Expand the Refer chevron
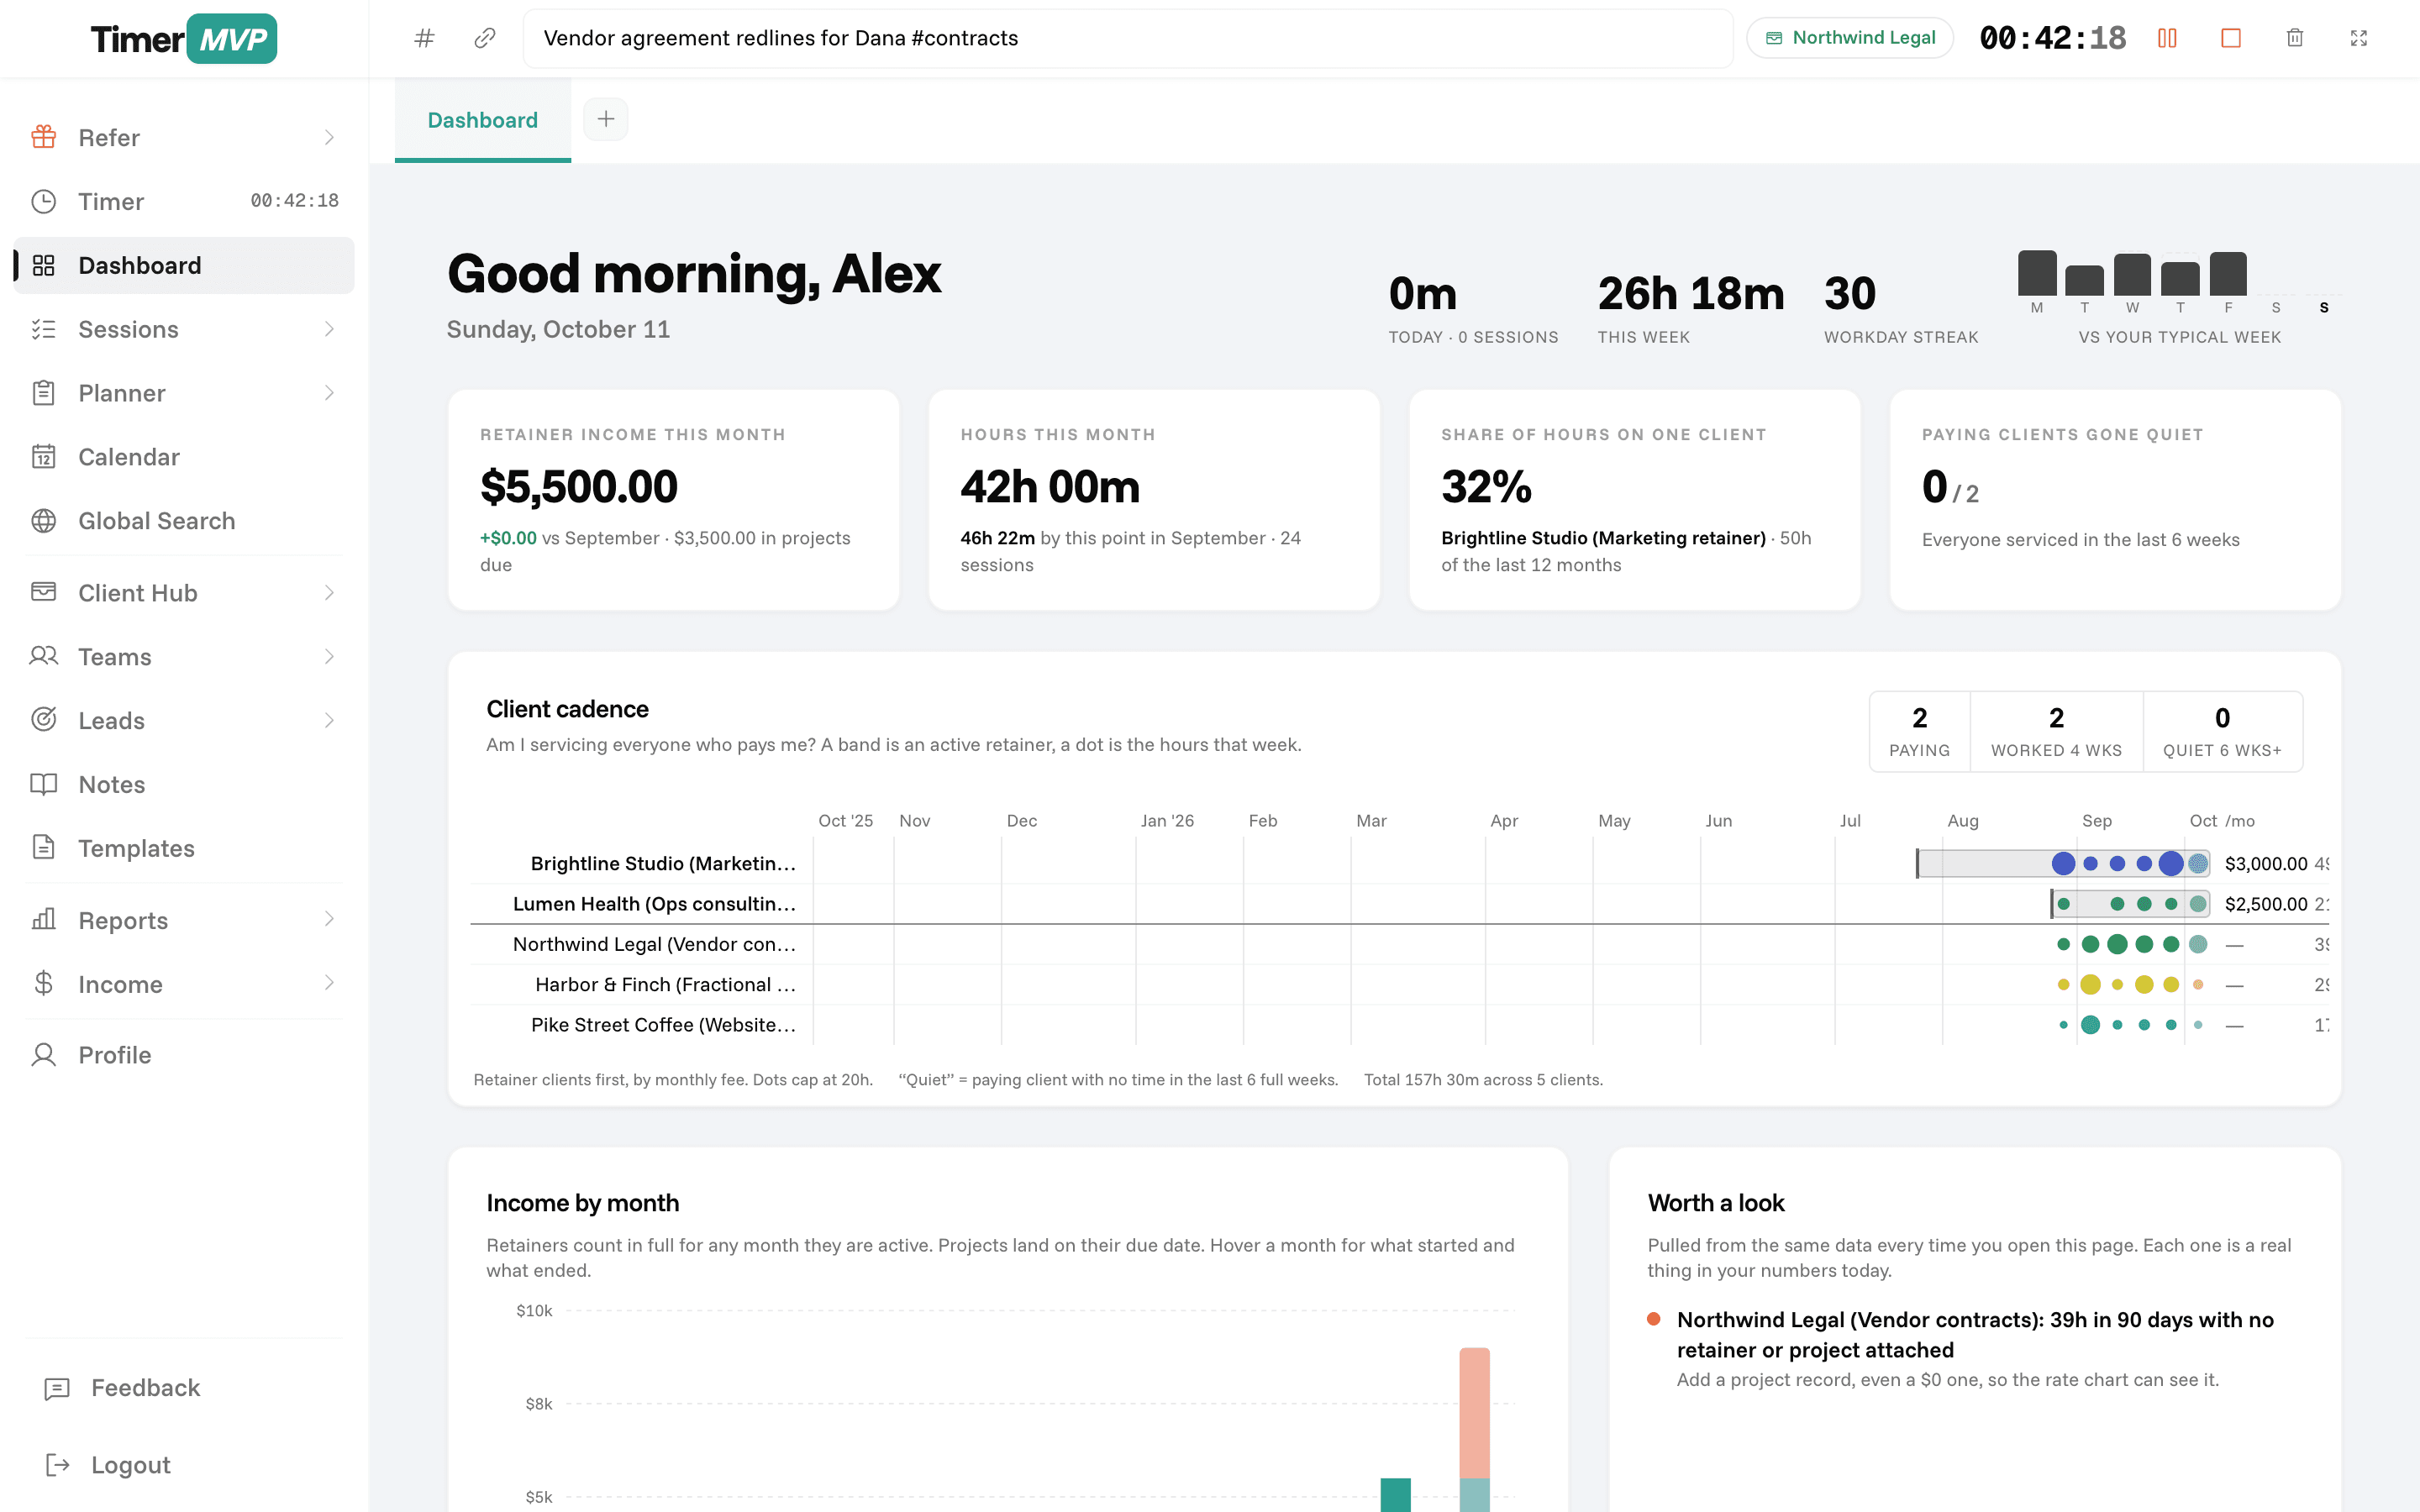The height and width of the screenshot is (1512, 2420). (329, 137)
